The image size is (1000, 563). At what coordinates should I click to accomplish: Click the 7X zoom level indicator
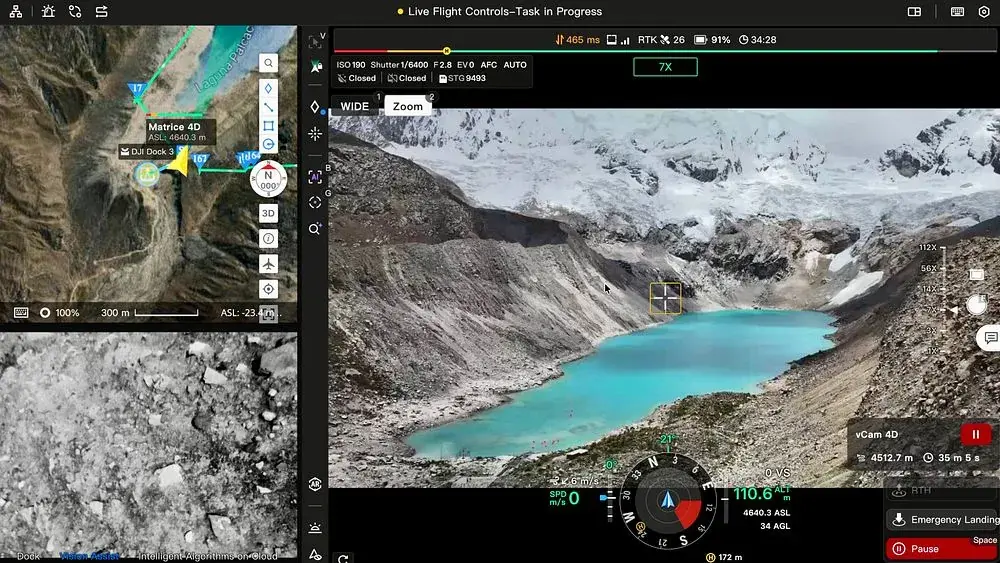pos(665,67)
